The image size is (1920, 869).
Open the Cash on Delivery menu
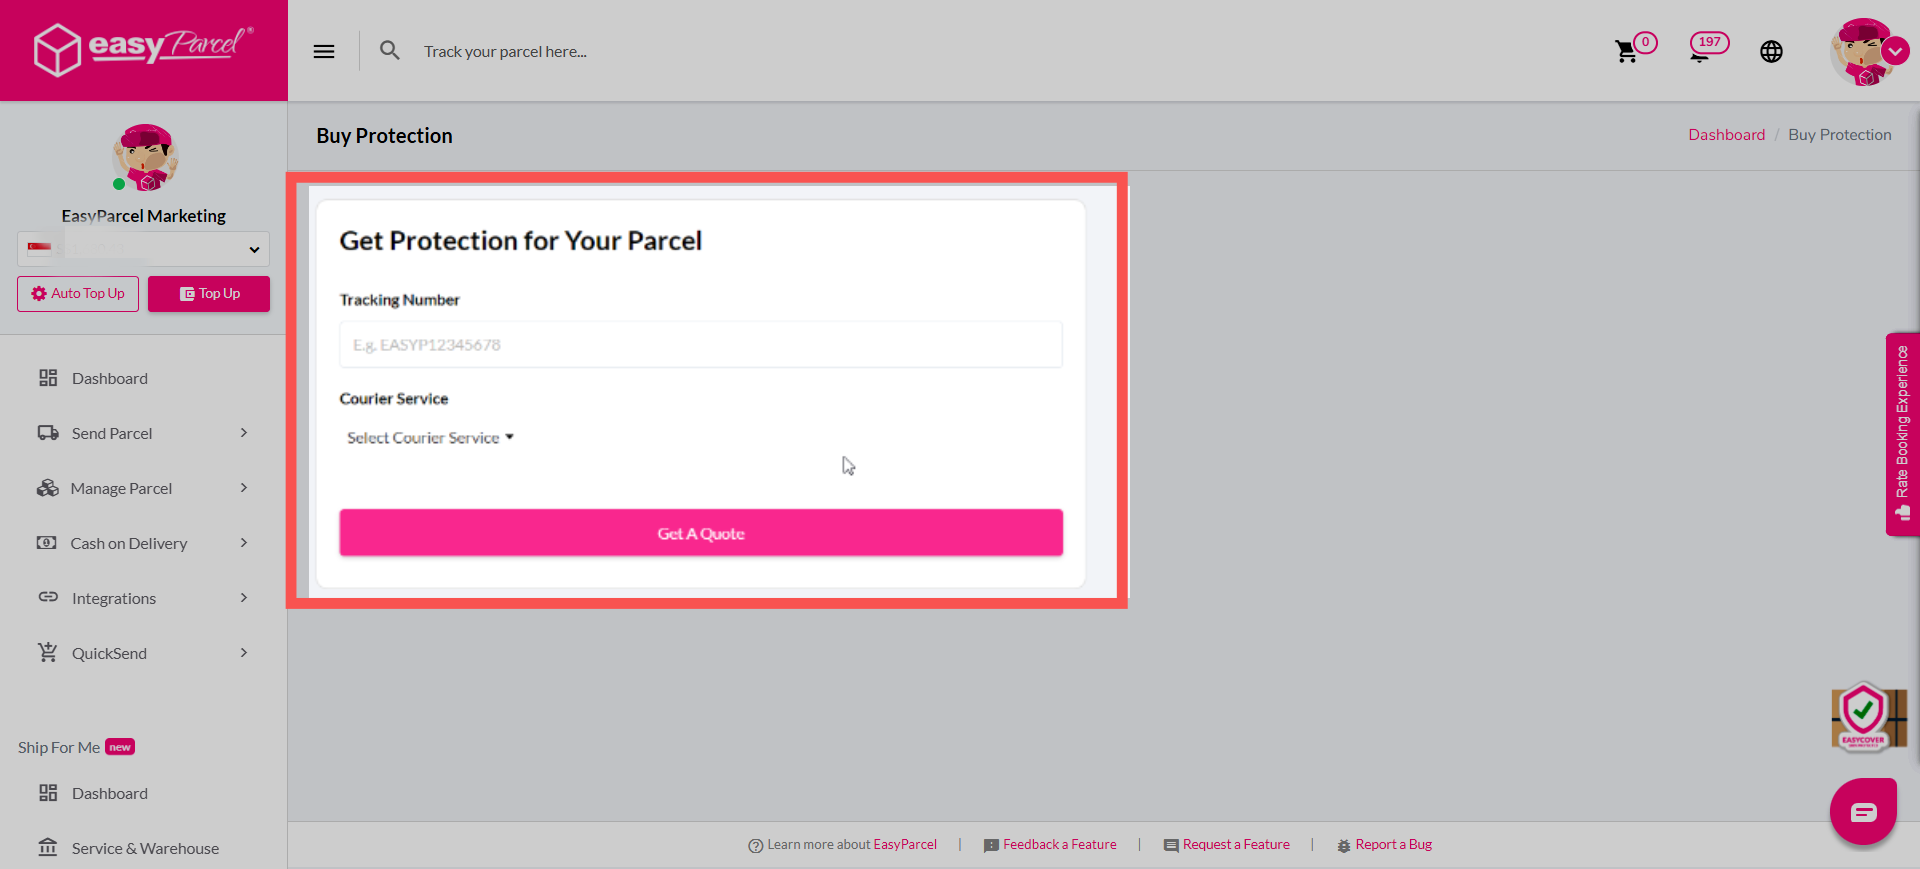point(129,543)
